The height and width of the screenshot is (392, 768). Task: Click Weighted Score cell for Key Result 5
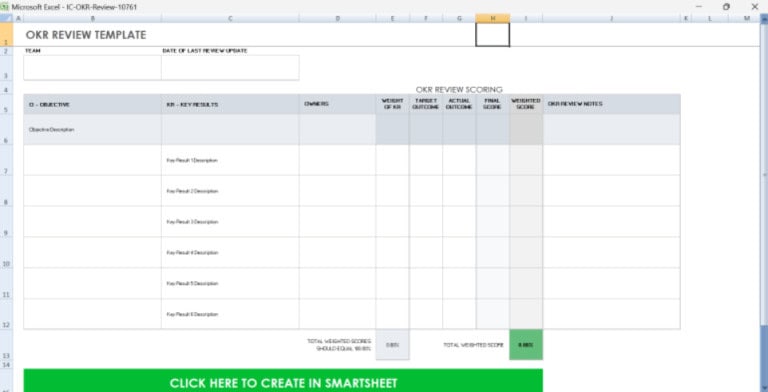[526, 283]
